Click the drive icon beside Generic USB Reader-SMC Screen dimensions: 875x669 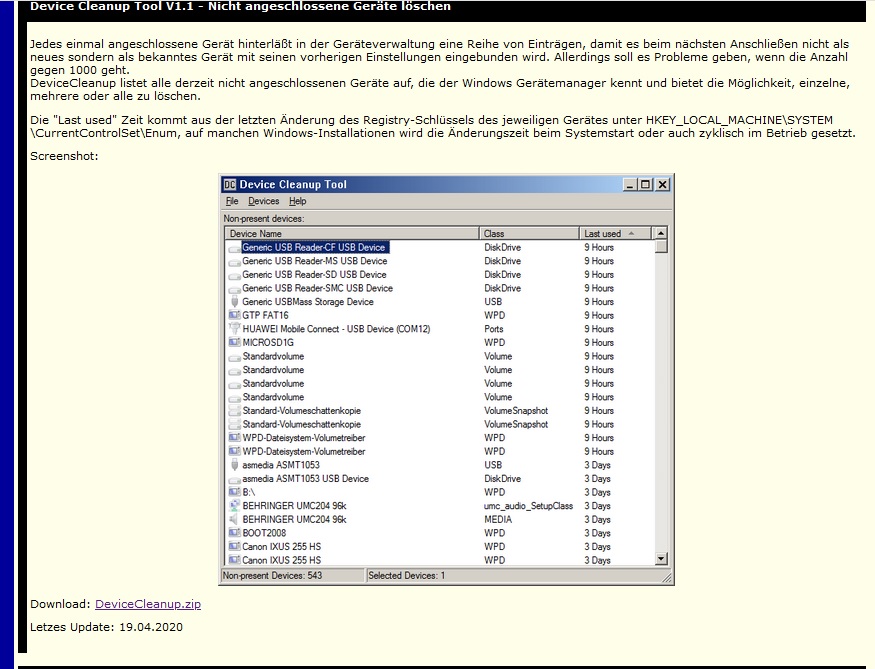[234, 289]
